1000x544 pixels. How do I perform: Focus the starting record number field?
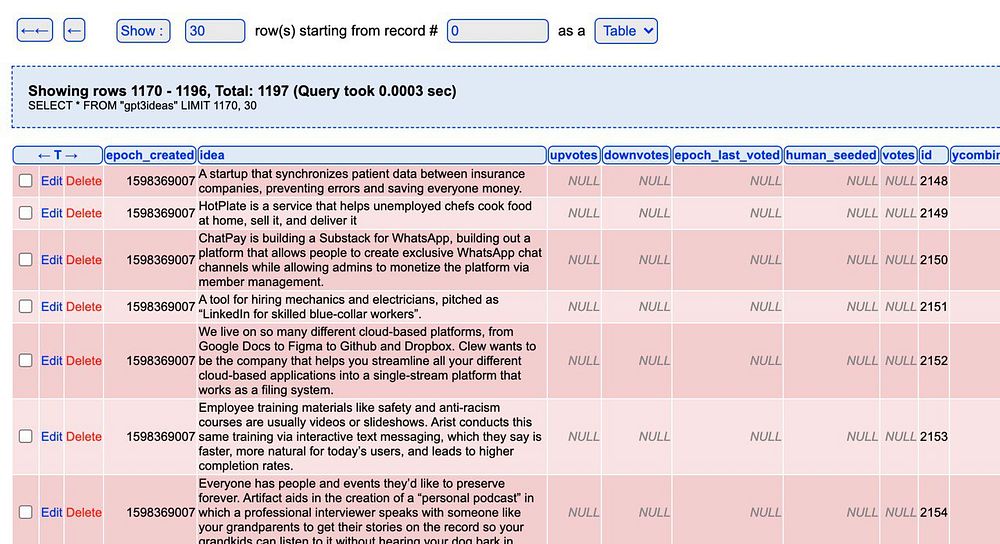(x=497, y=31)
